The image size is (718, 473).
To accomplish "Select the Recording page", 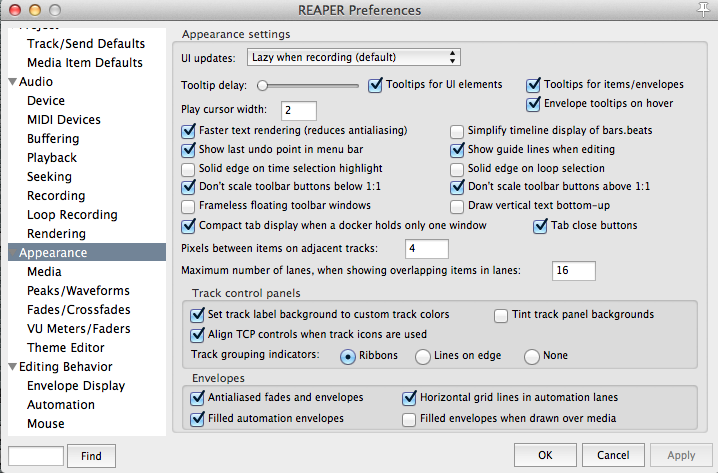I will coord(56,196).
